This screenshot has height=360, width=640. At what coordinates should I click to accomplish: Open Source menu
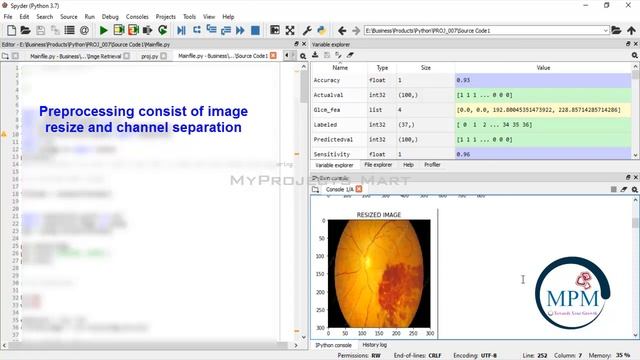tap(69, 17)
